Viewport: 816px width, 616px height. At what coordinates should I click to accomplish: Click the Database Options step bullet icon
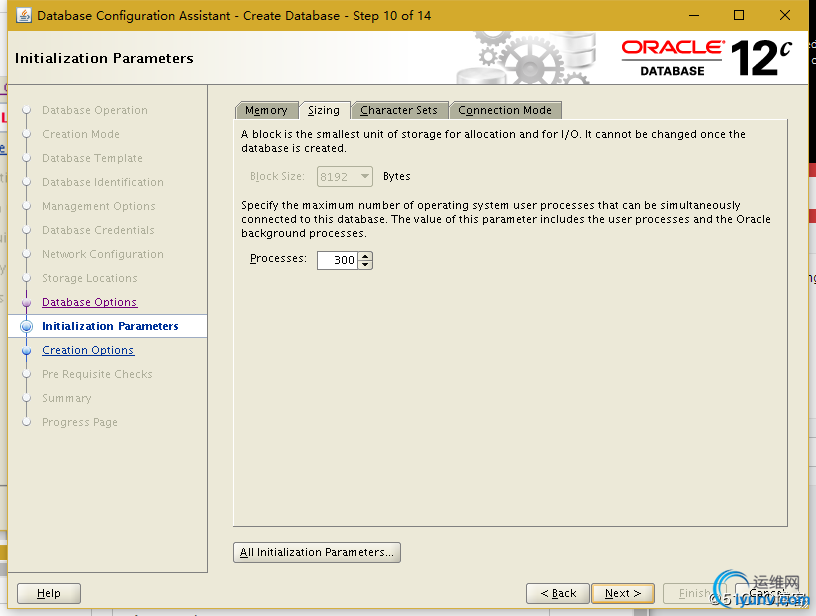point(27,302)
